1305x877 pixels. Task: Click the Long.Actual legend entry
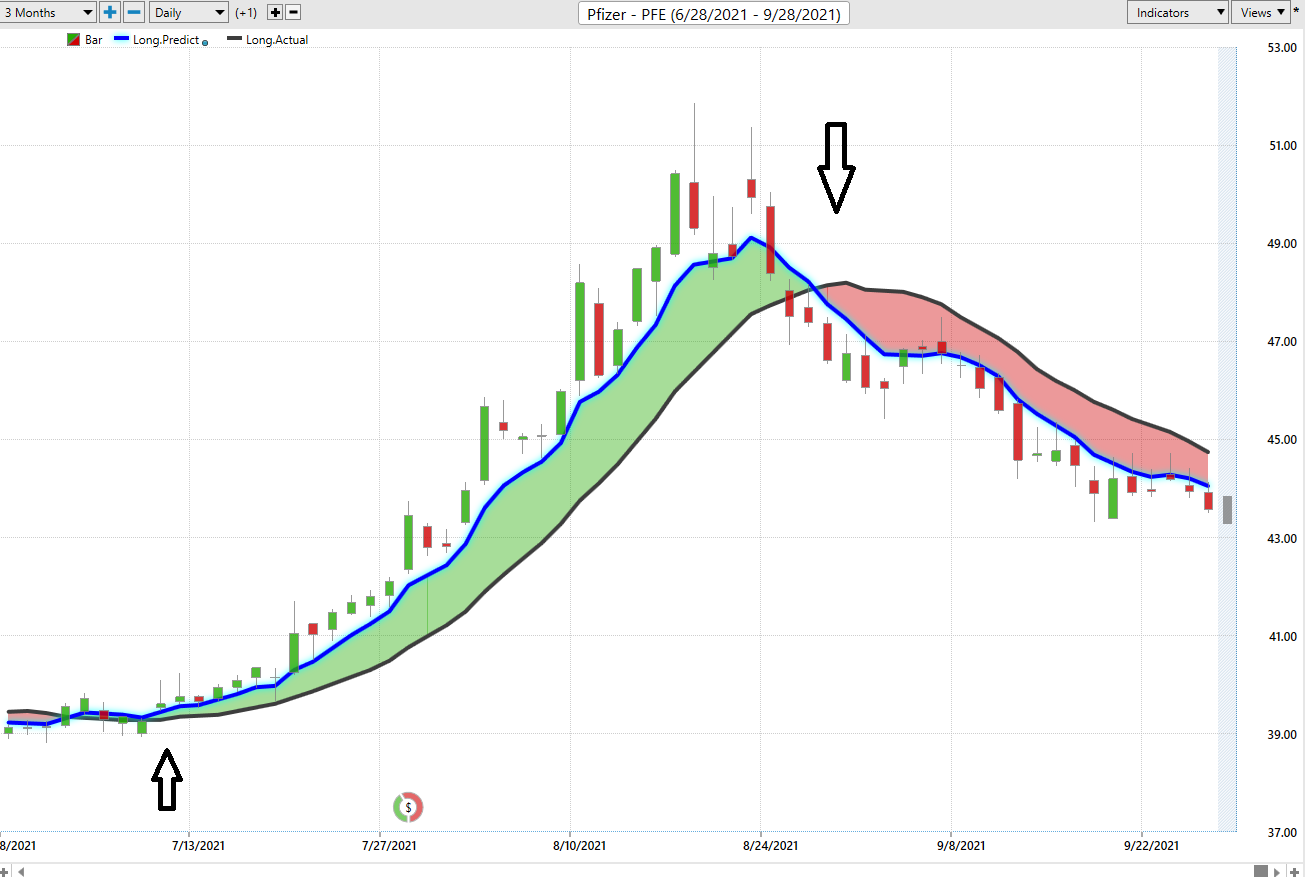[x=268, y=40]
